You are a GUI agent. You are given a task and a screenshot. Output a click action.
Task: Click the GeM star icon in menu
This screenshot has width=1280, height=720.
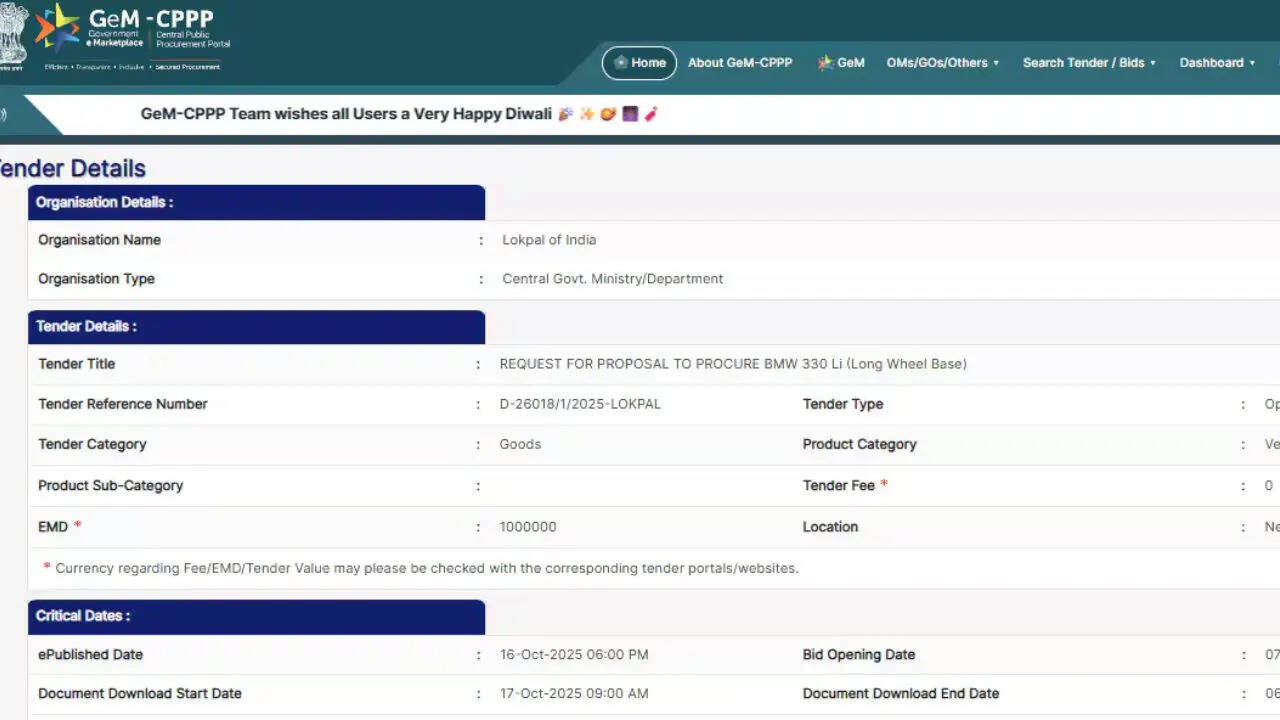click(825, 63)
